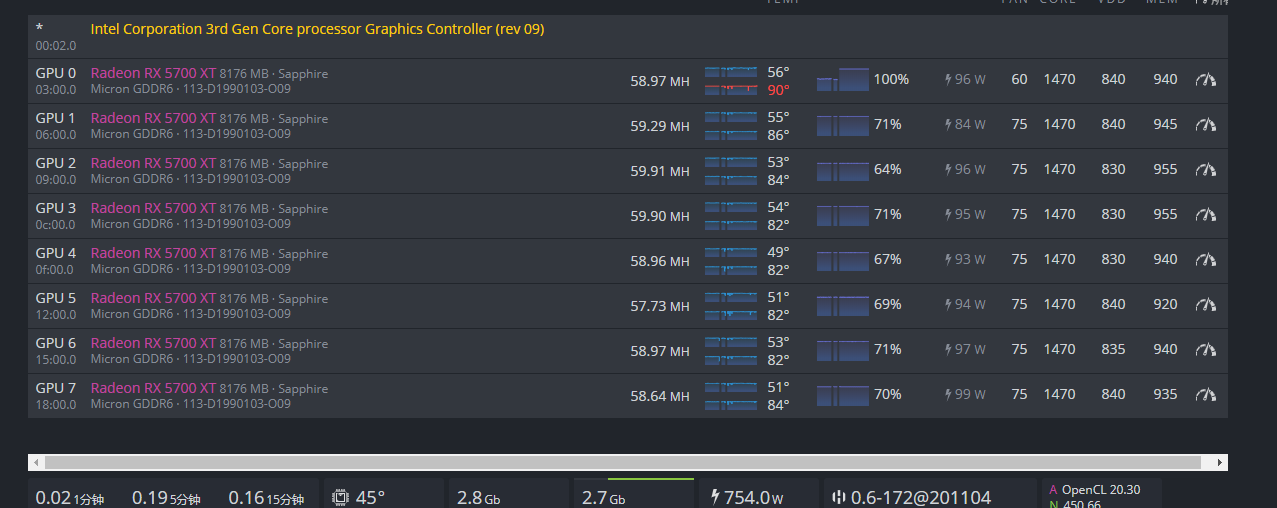The image size is (1277, 508).
Task: Click the 0.16 fifteen-minute load average
Action: coord(266,497)
